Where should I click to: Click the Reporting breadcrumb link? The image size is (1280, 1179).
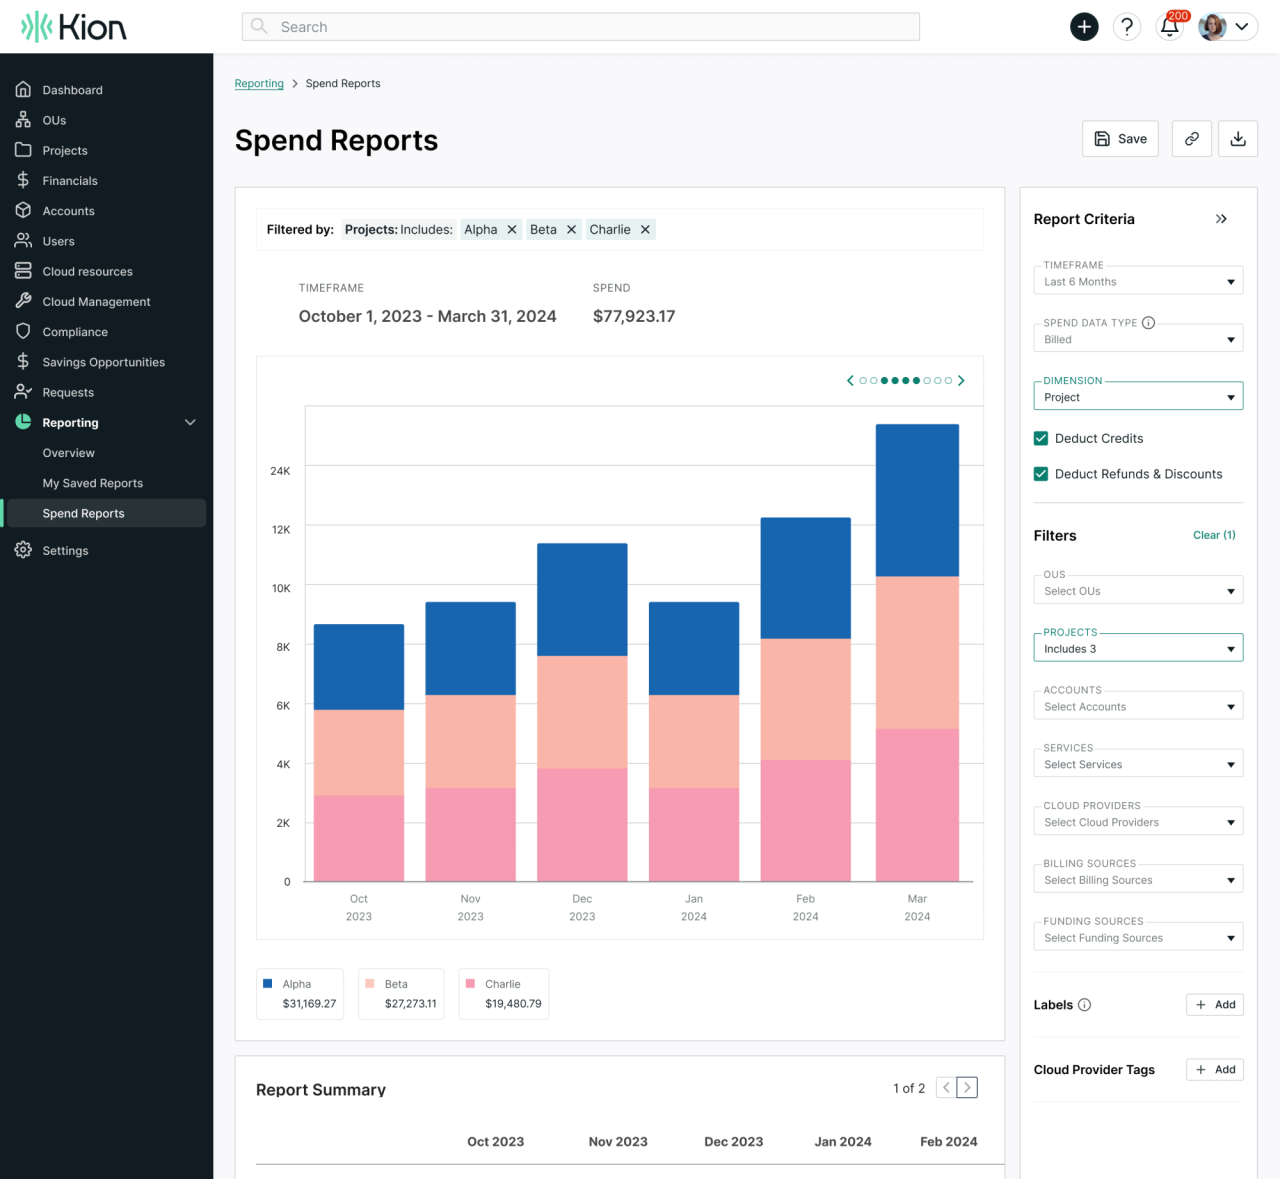click(259, 83)
